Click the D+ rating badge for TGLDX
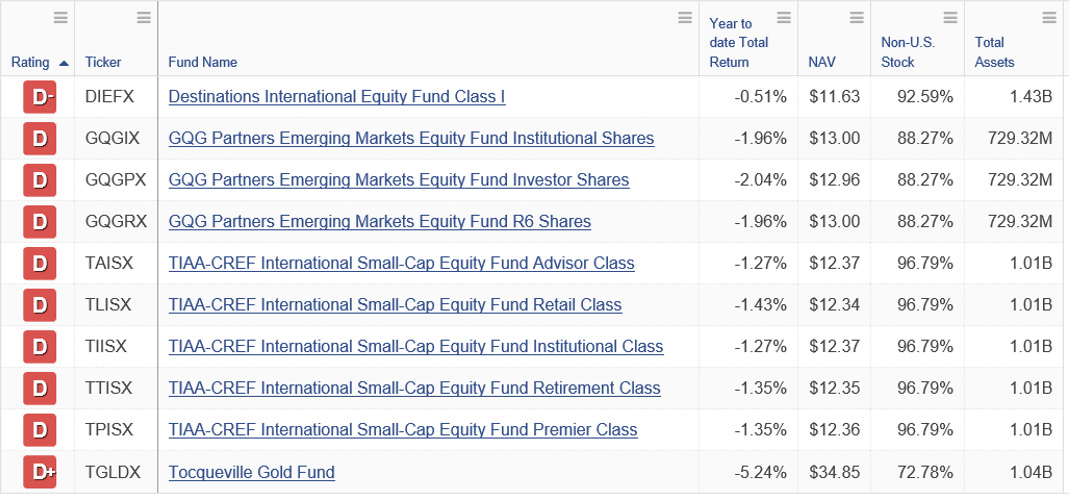The width and height of the screenshot is (1069, 494). coord(40,472)
